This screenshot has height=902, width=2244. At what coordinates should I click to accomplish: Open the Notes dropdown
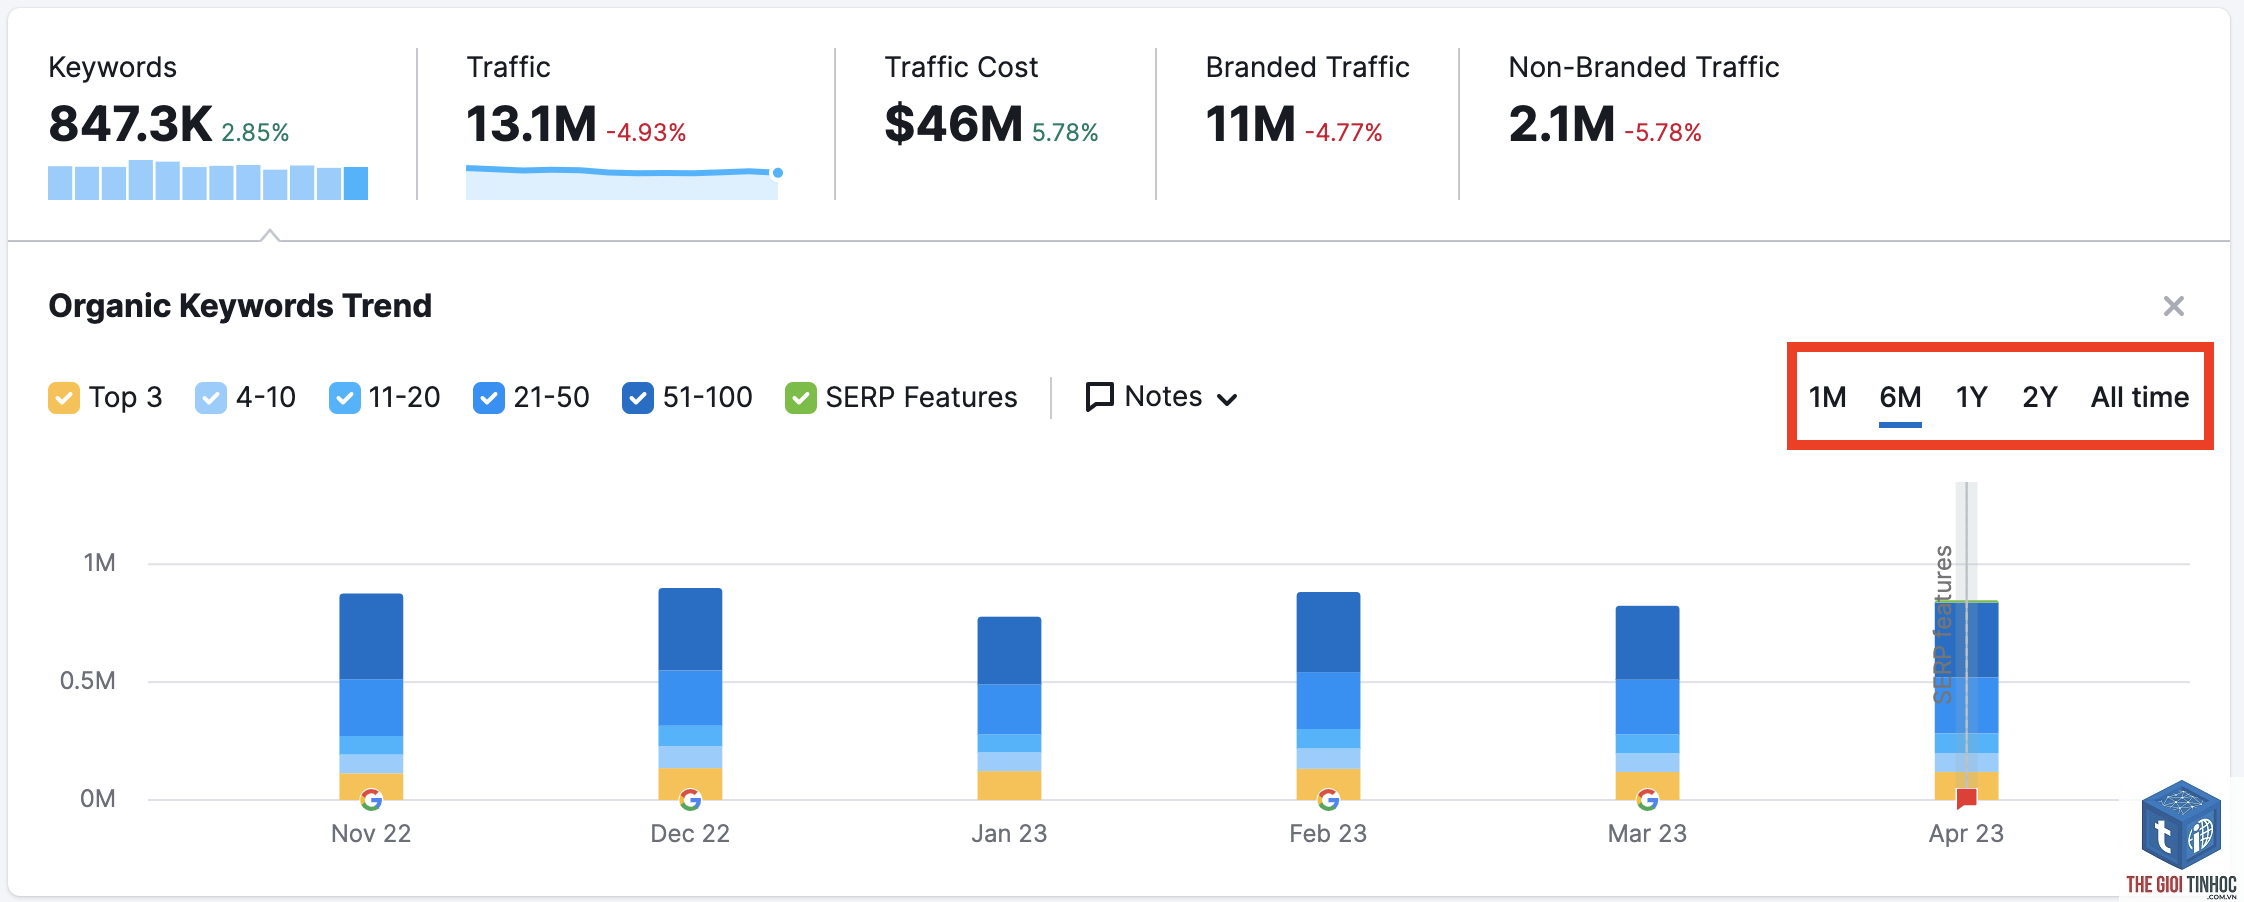click(x=1162, y=397)
